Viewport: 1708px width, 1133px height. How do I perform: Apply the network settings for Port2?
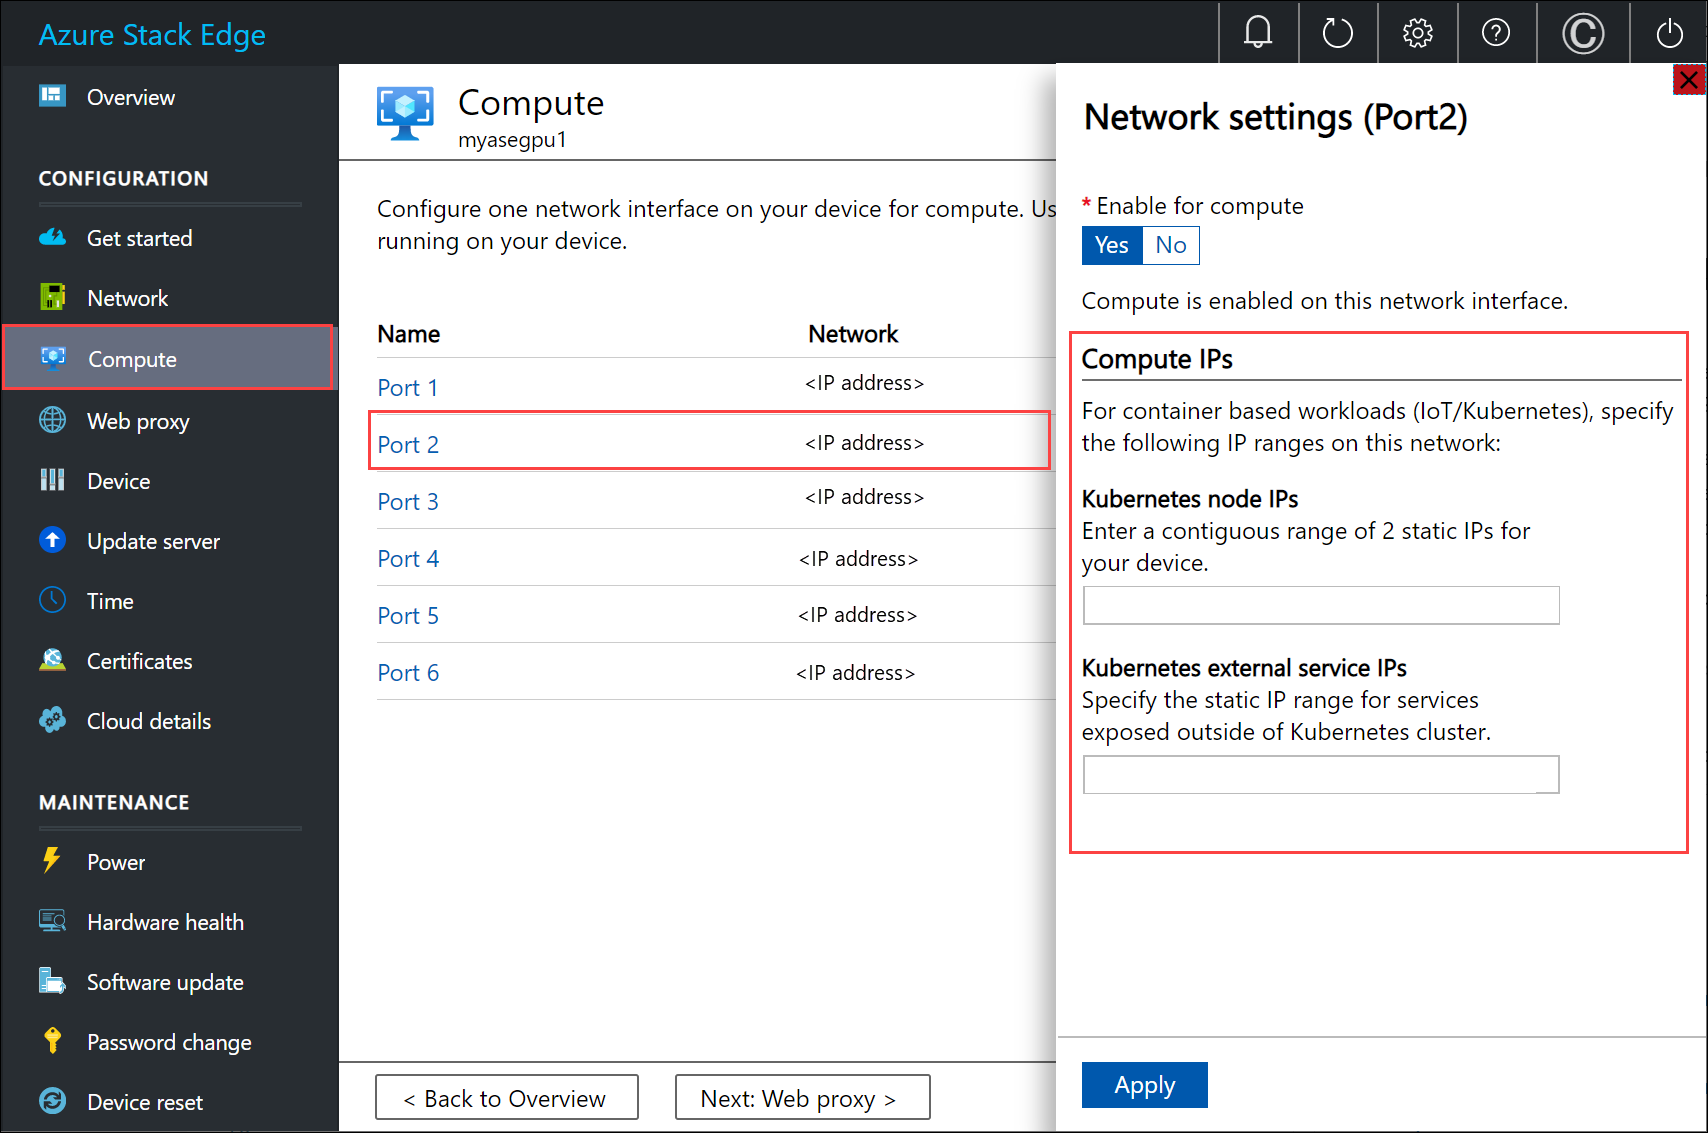(1144, 1084)
